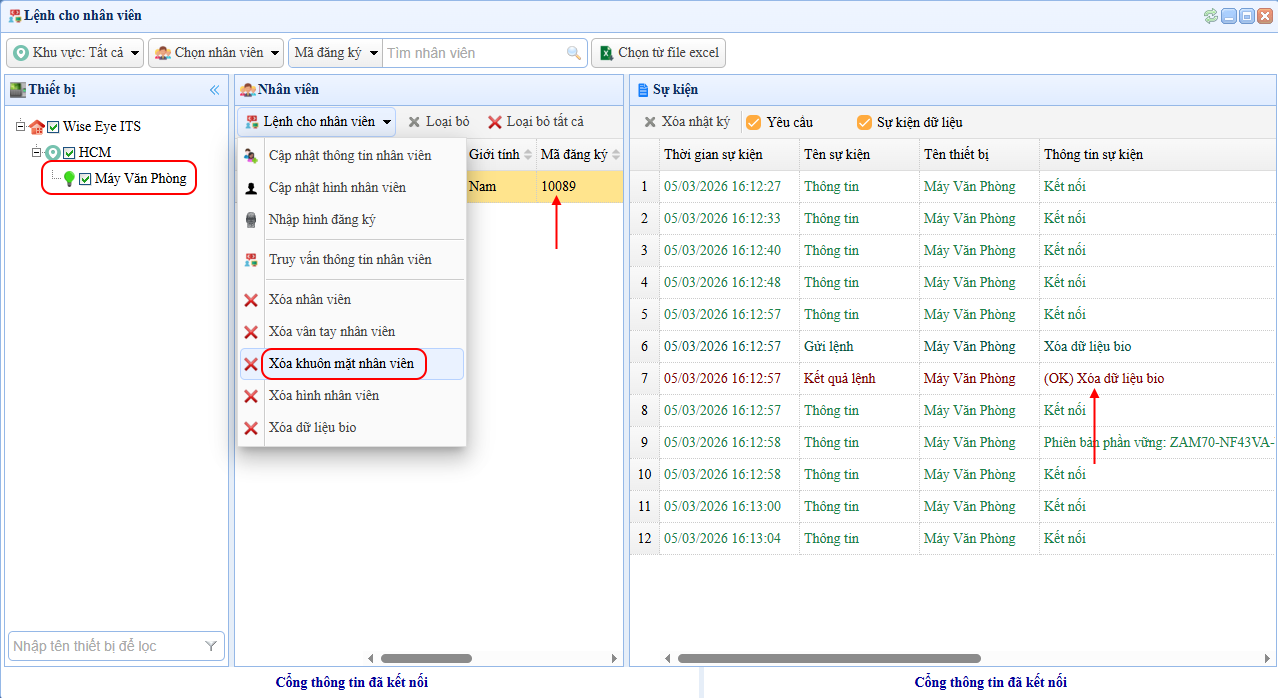This screenshot has height=698, width=1278.
Task: Click Xóa dữ liệu bio menu entry
Action: pyautogui.click(x=312, y=428)
